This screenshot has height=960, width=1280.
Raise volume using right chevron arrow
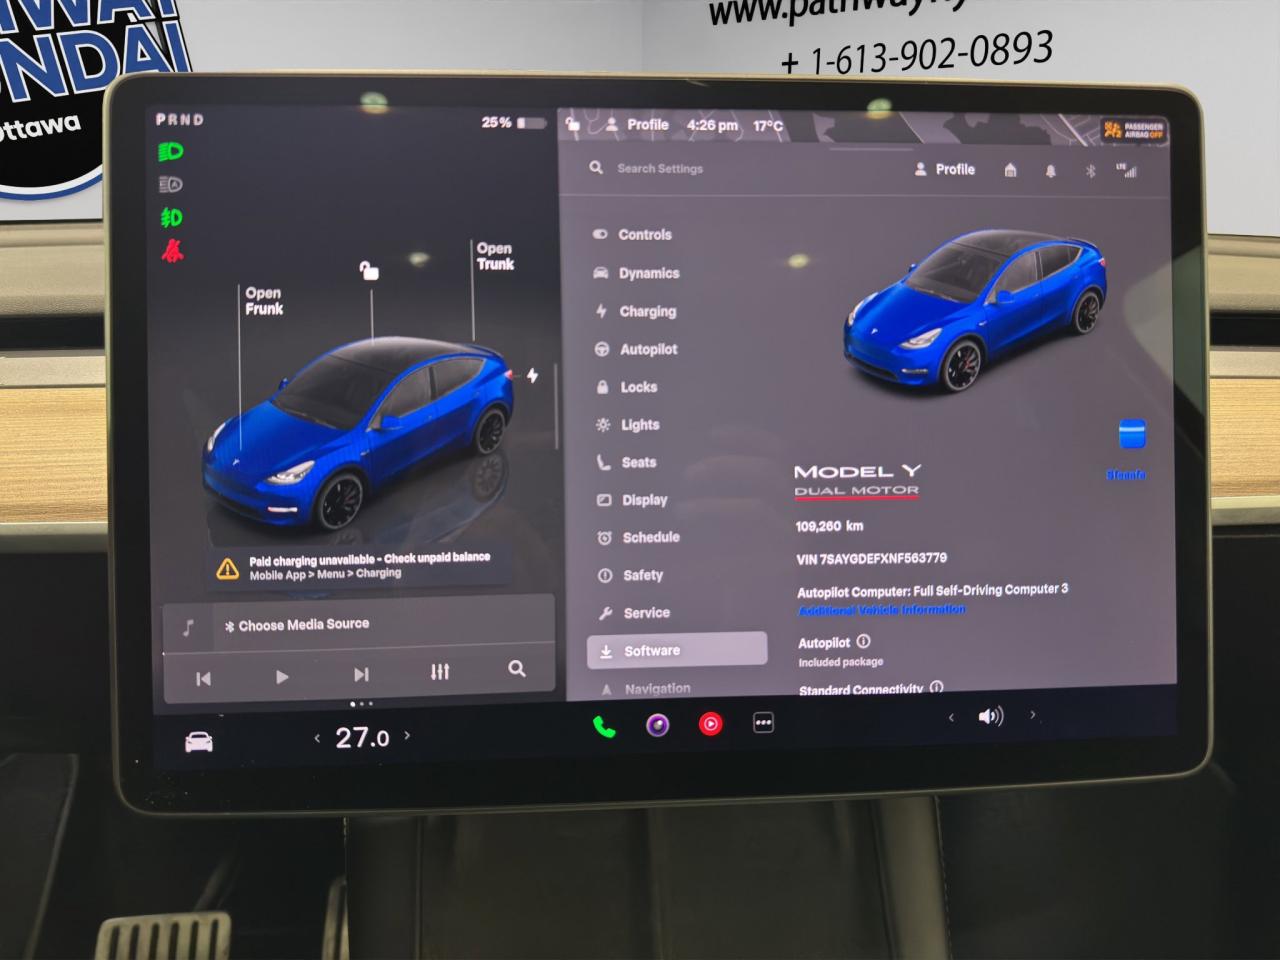pyautogui.click(x=1032, y=715)
